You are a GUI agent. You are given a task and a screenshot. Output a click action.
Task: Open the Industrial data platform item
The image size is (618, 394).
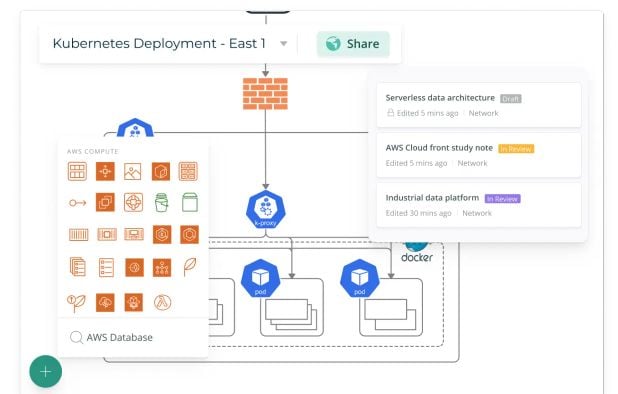479,205
